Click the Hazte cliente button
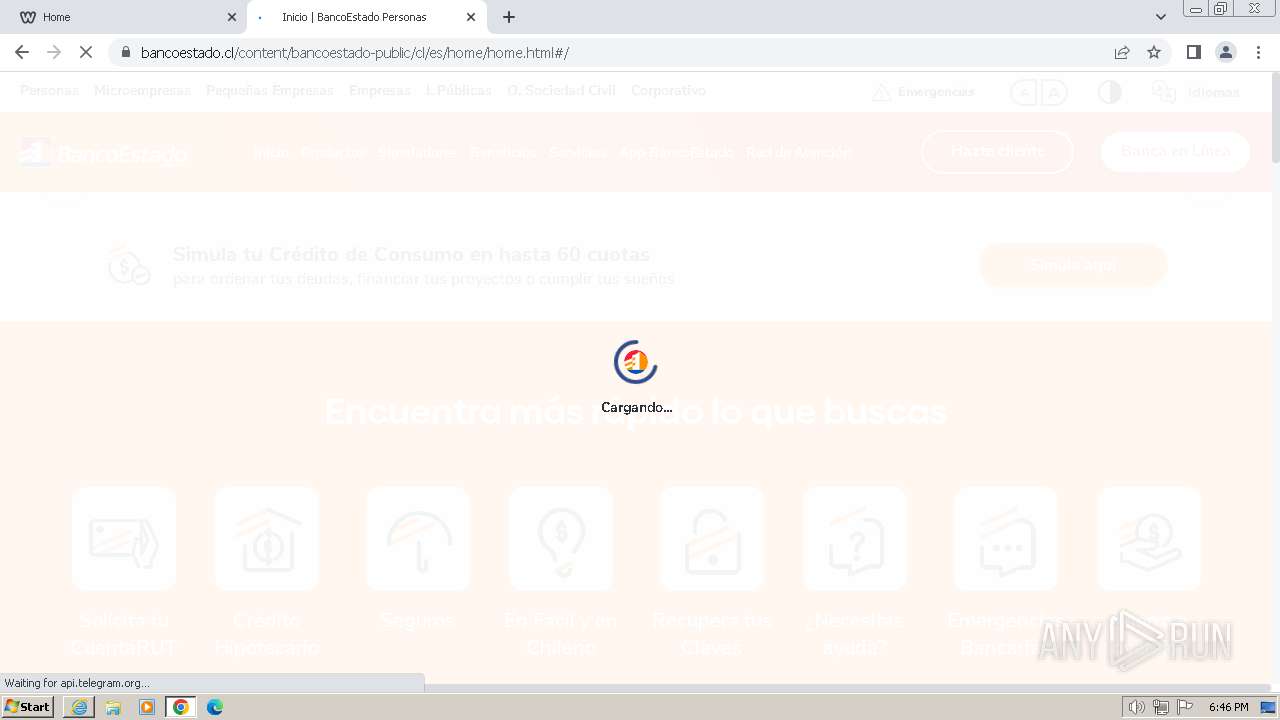This screenshot has height=720, width=1280. 997,152
